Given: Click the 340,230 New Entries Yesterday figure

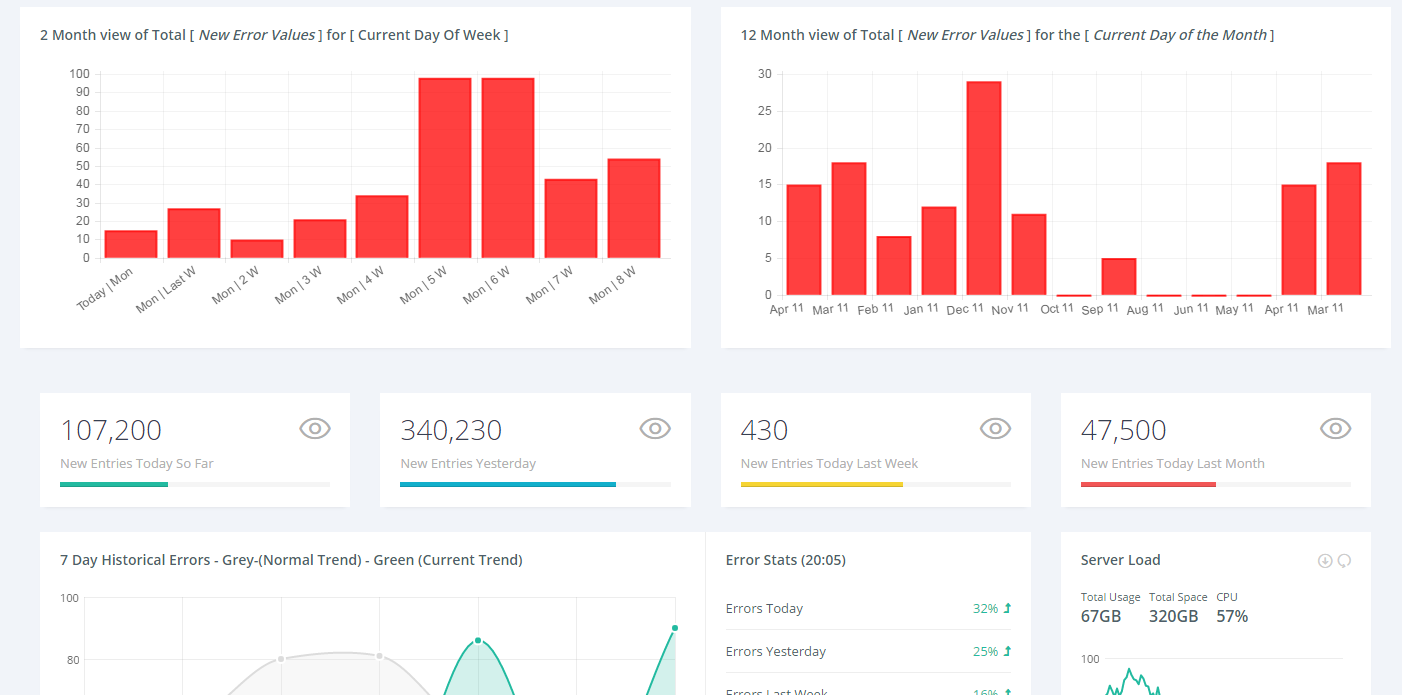Looking at the screenshot, I should coord(451,430).
